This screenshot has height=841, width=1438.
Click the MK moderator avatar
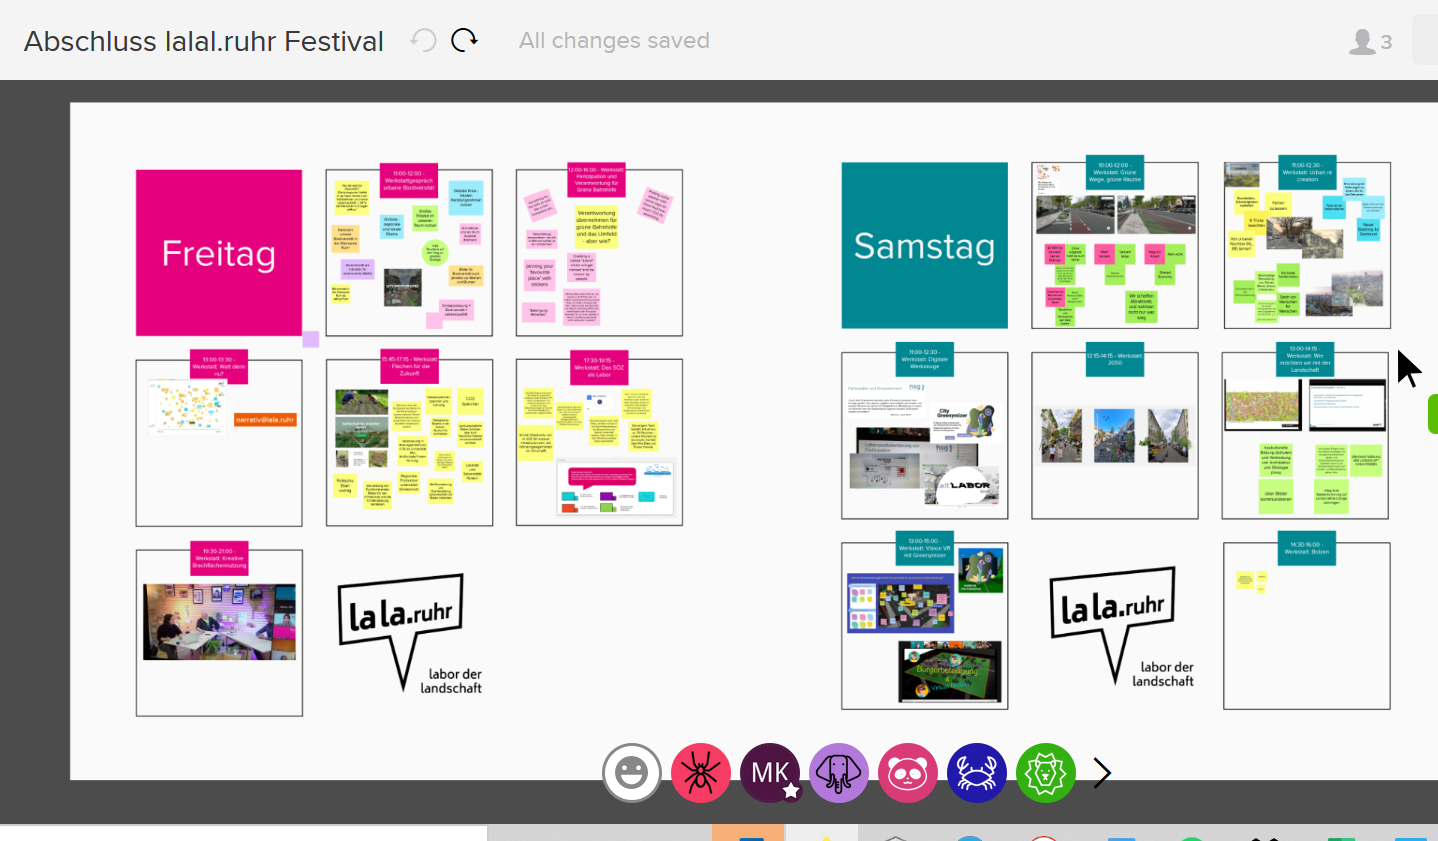click(770, 773)
